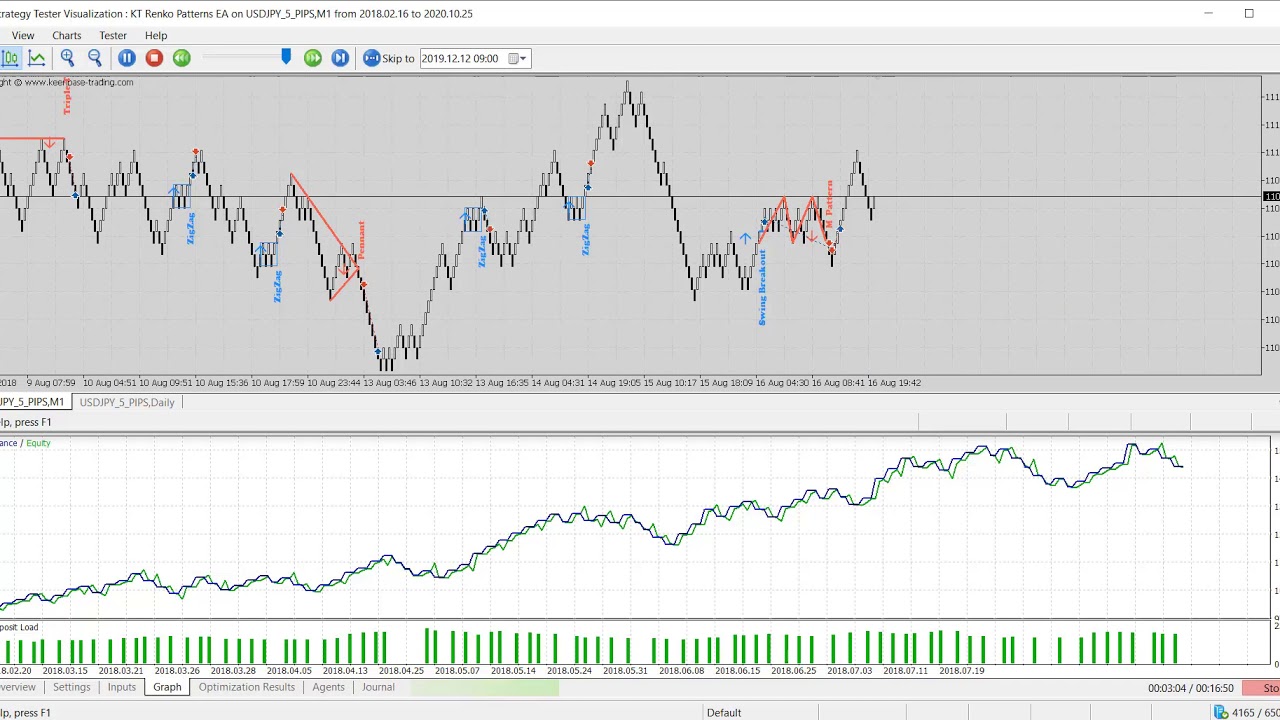Click the 'Default' profile in status bar
The image size is (1280, 720).
pyautogui.click(x=724, y=713)
